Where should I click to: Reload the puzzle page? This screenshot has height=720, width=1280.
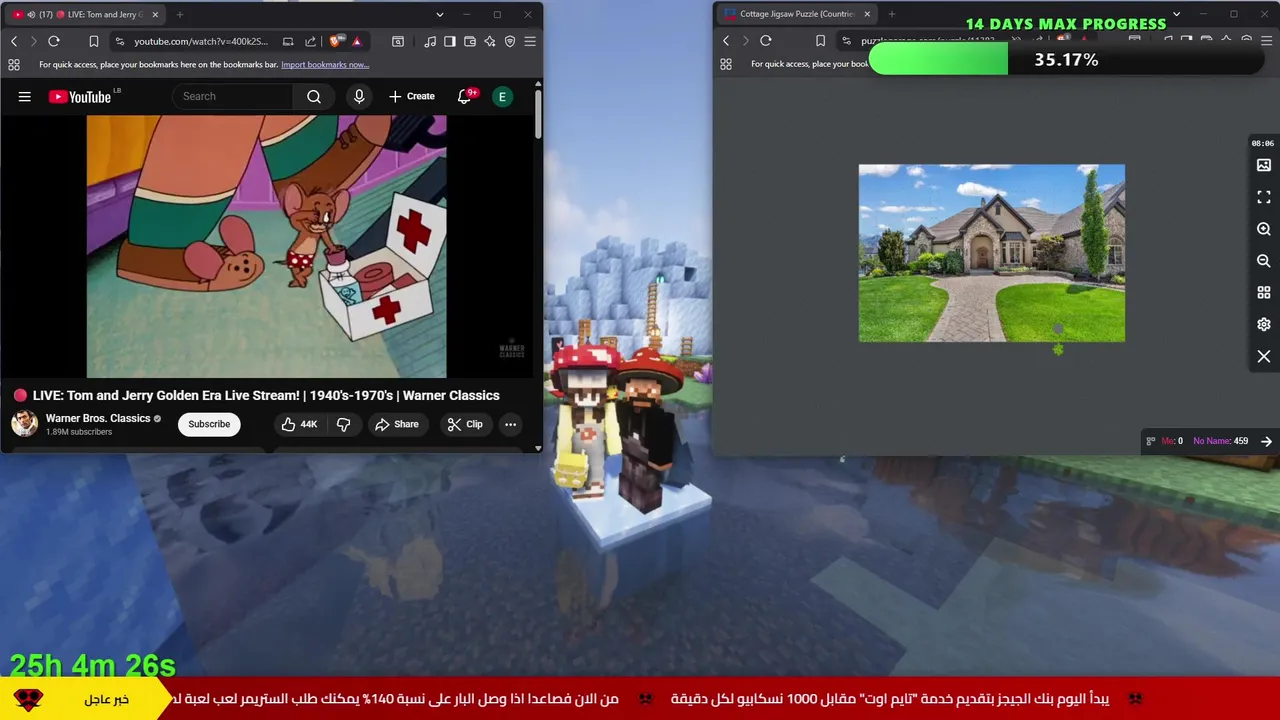(766, 41)
